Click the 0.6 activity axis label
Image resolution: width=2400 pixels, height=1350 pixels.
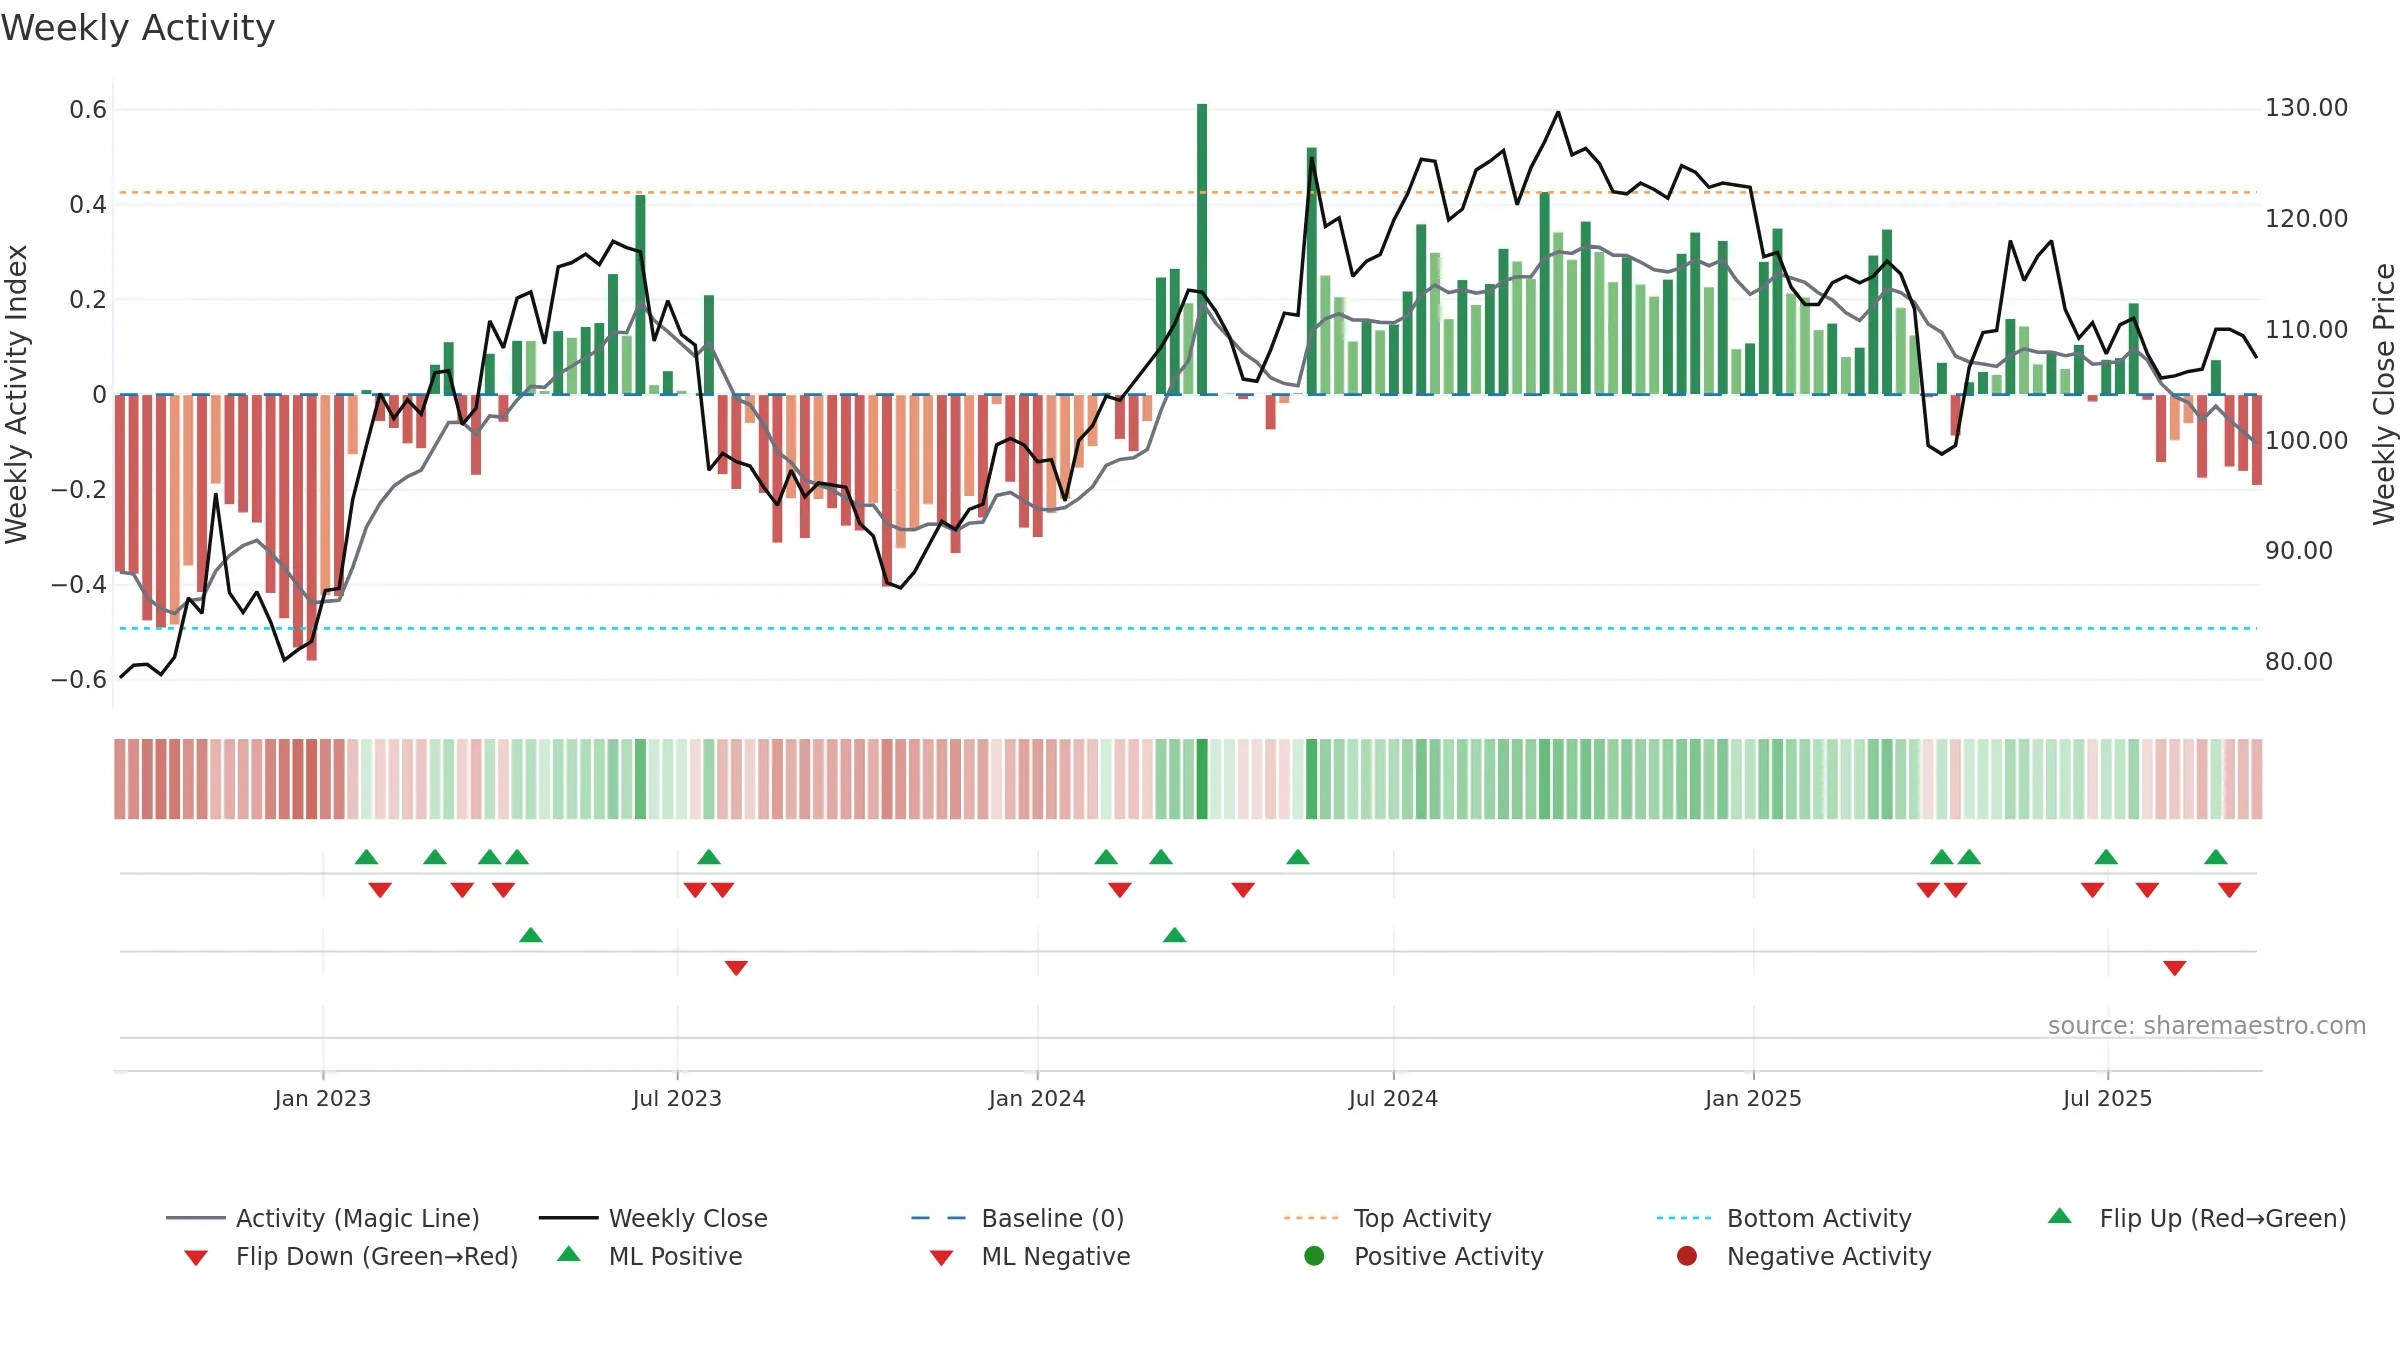pos(88,110)
